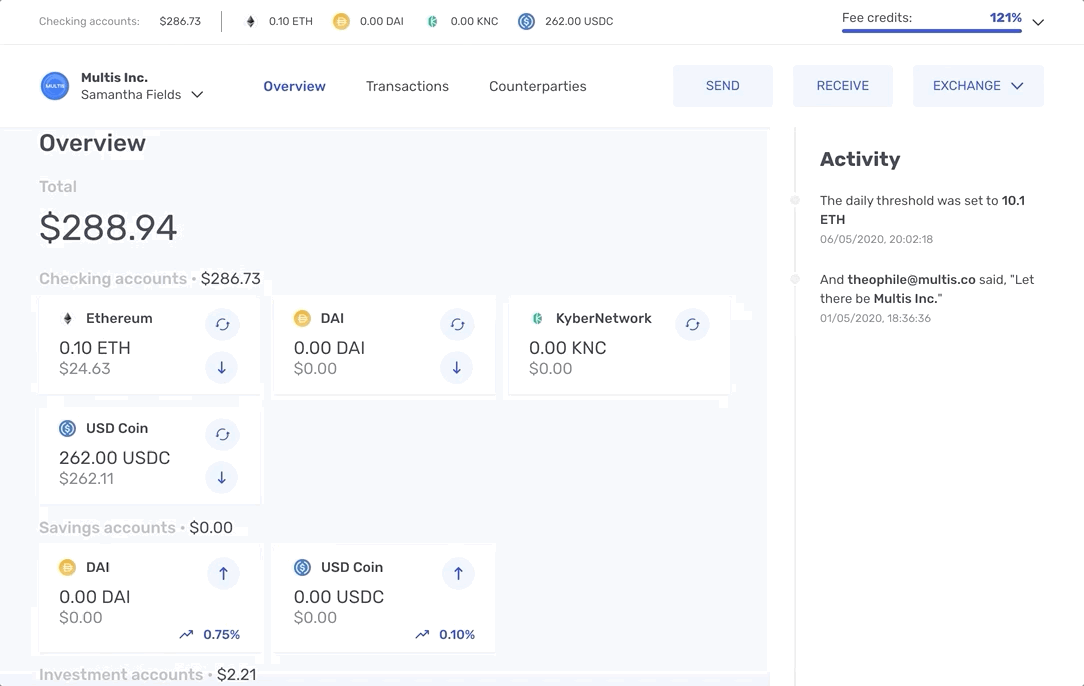Refresh the USD Coin checking card
Screen dimensions: 1084x686
(222, 434)
